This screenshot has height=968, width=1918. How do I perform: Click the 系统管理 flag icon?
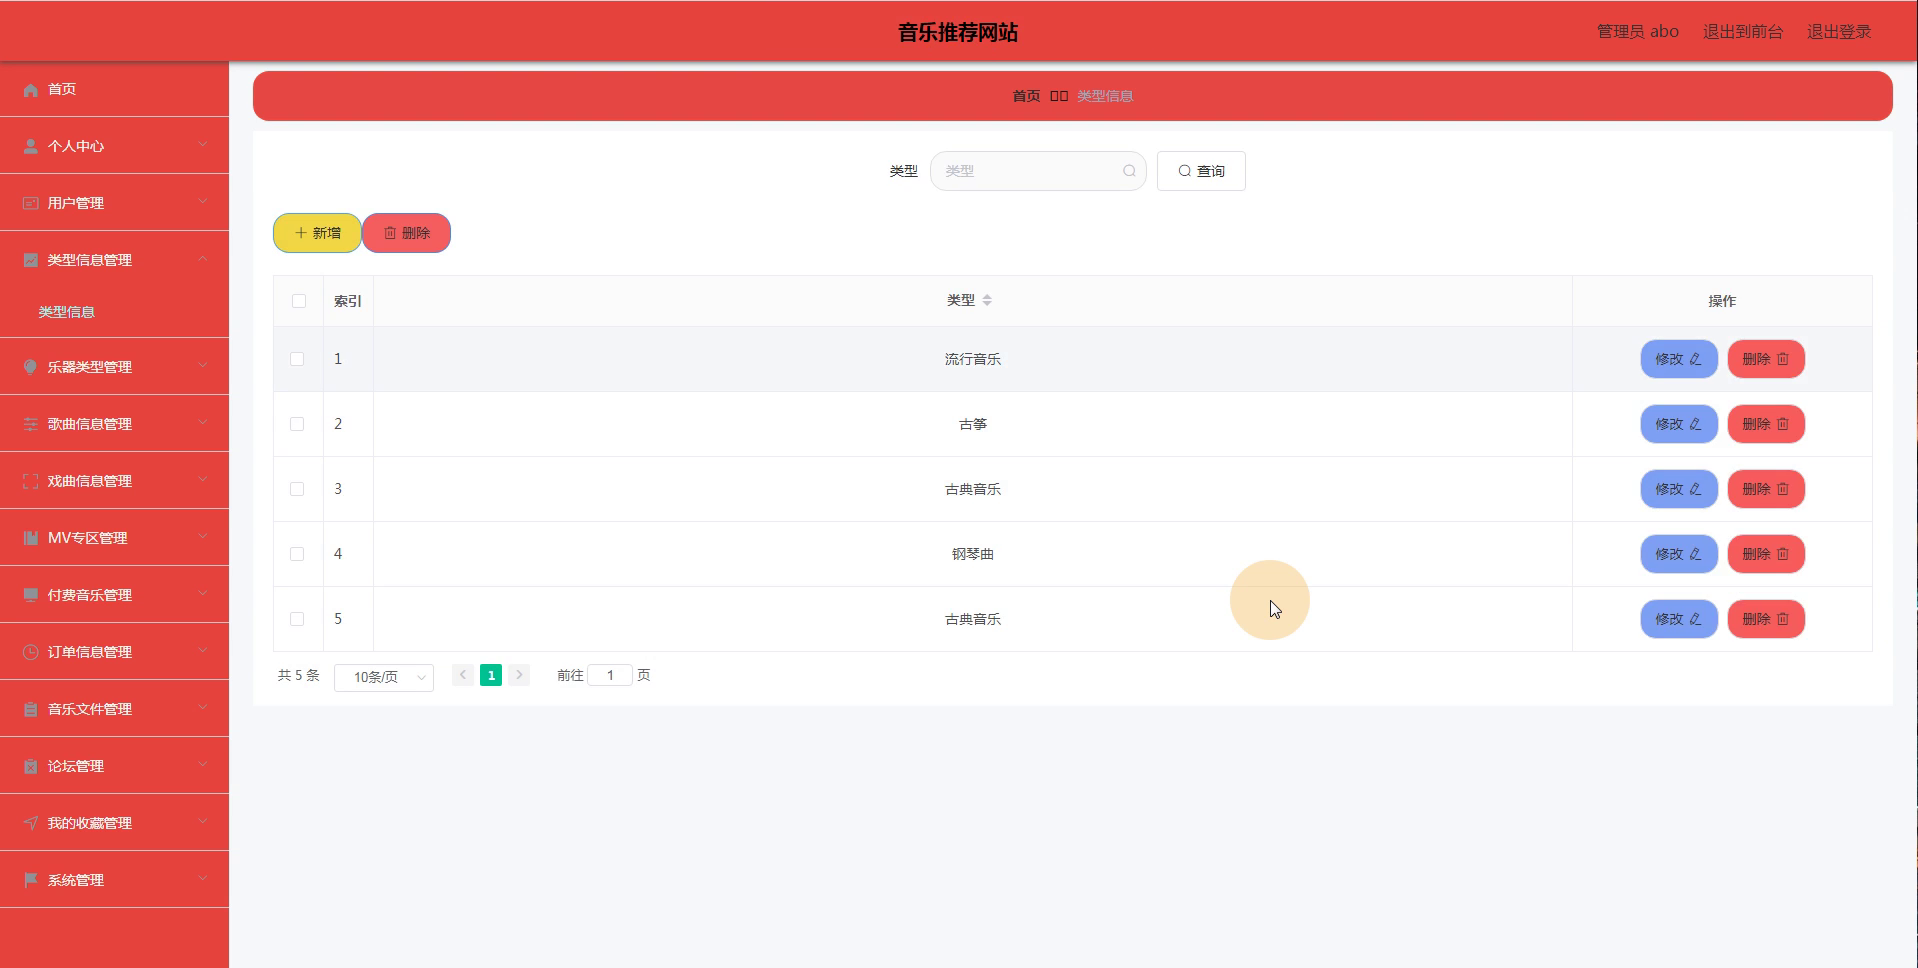click(31, 880)
